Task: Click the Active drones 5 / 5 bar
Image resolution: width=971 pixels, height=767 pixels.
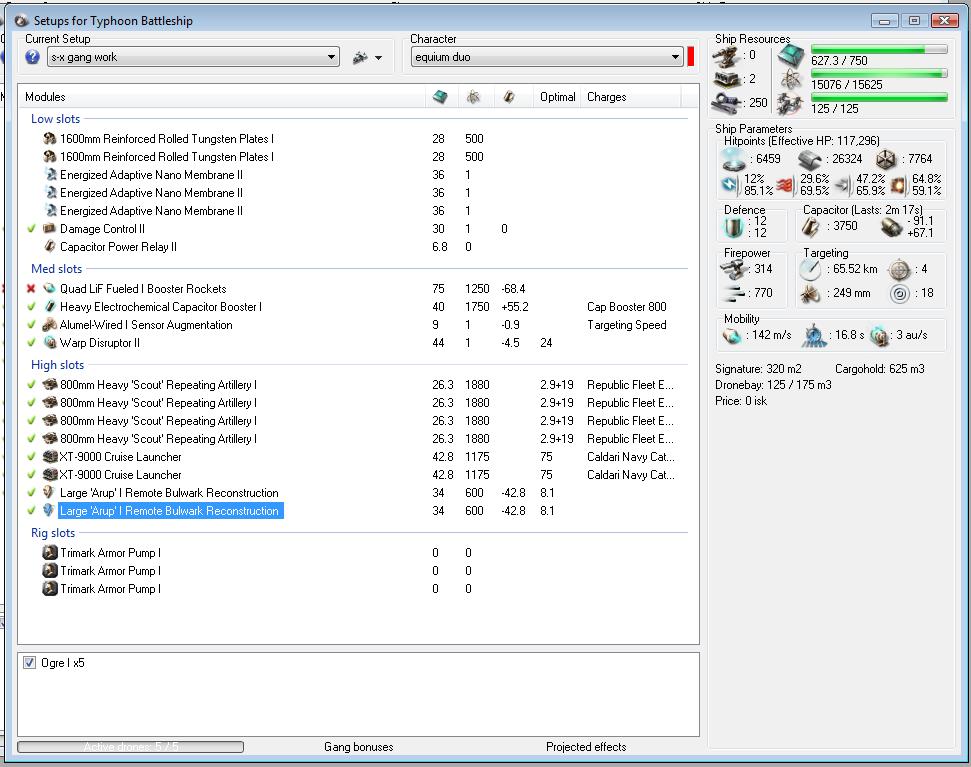Action: [x=131, y=747]
